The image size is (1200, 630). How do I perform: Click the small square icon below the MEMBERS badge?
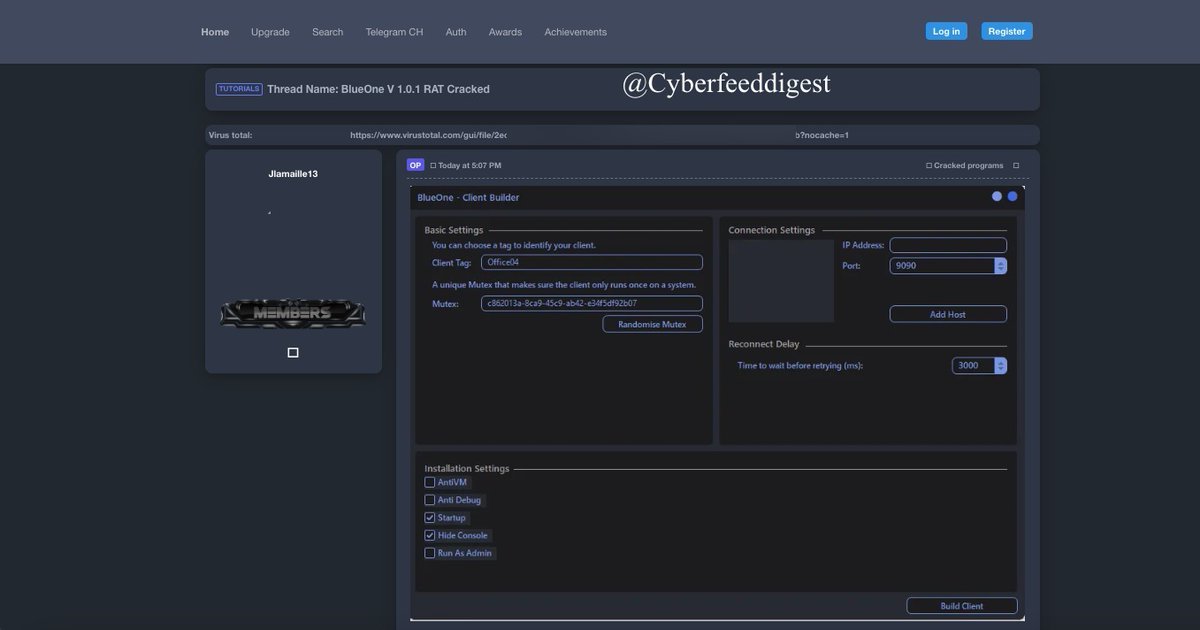[290, 350]
